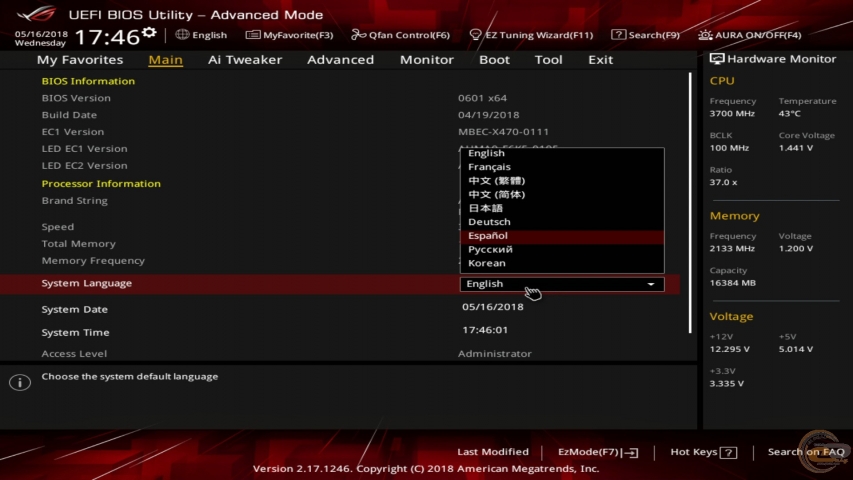Open the Tool tab
Screen dimensions: 853x480
[x=548, y=59]
